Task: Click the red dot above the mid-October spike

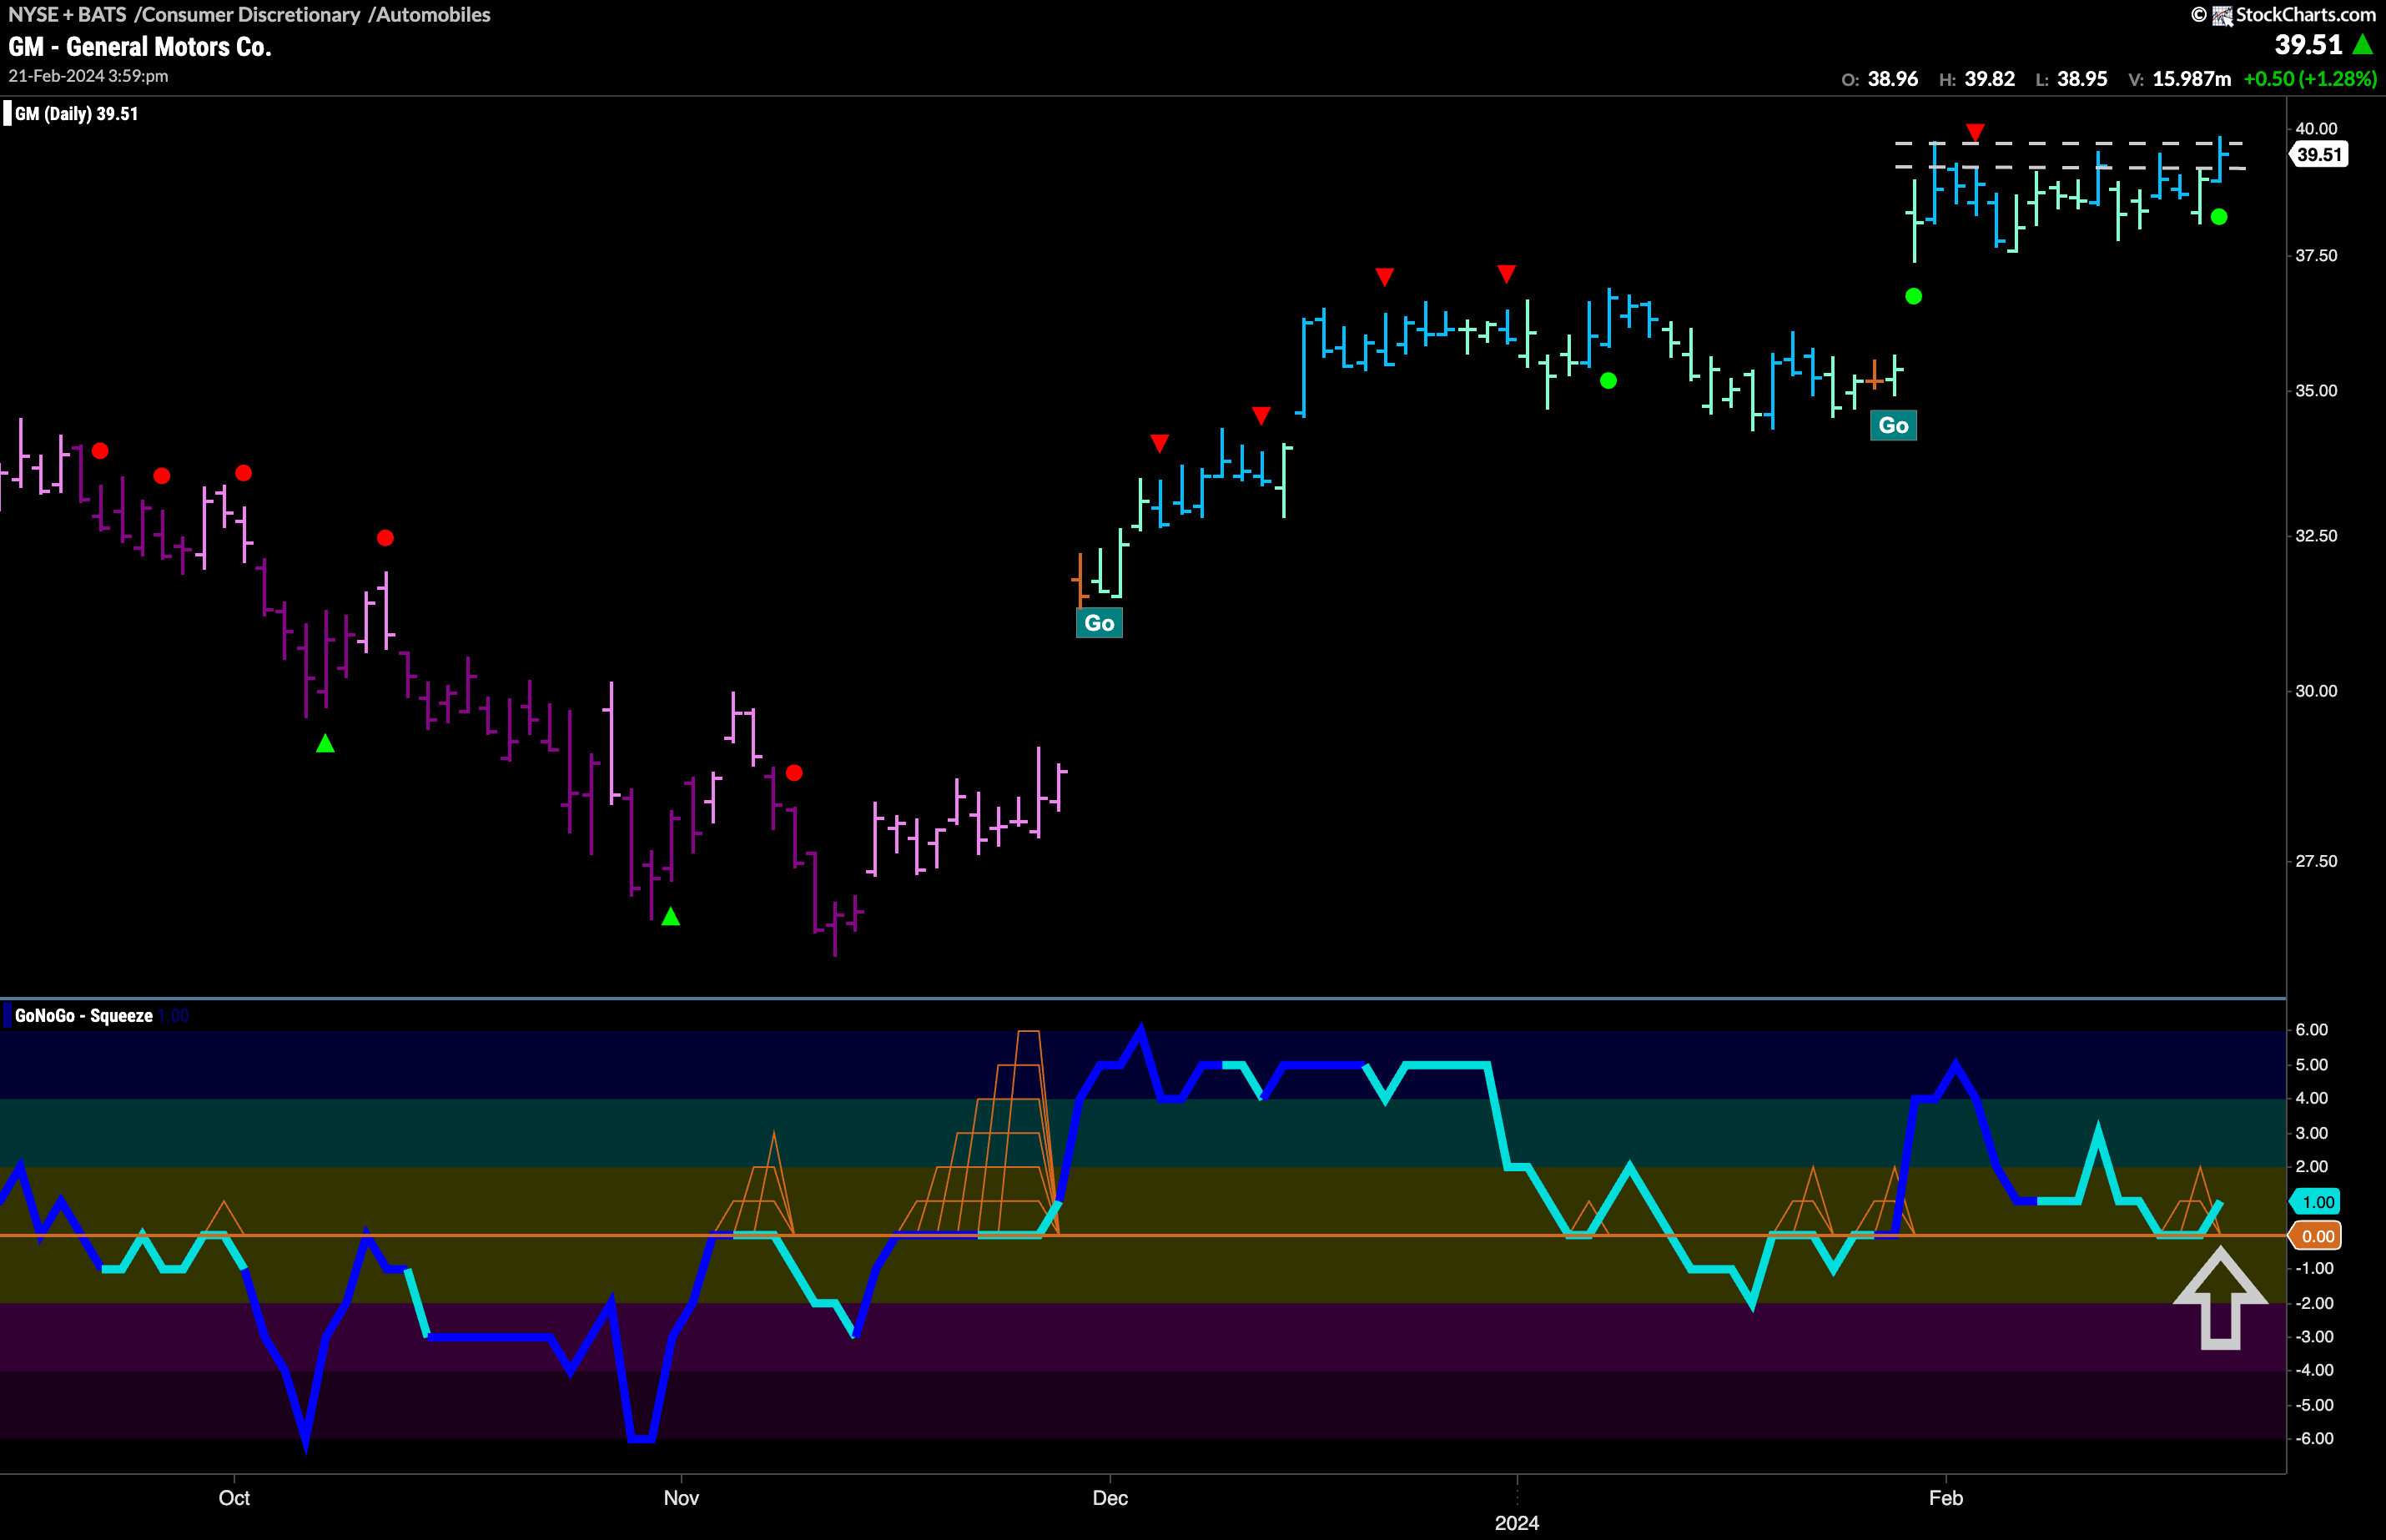Action: pos(385,538)
